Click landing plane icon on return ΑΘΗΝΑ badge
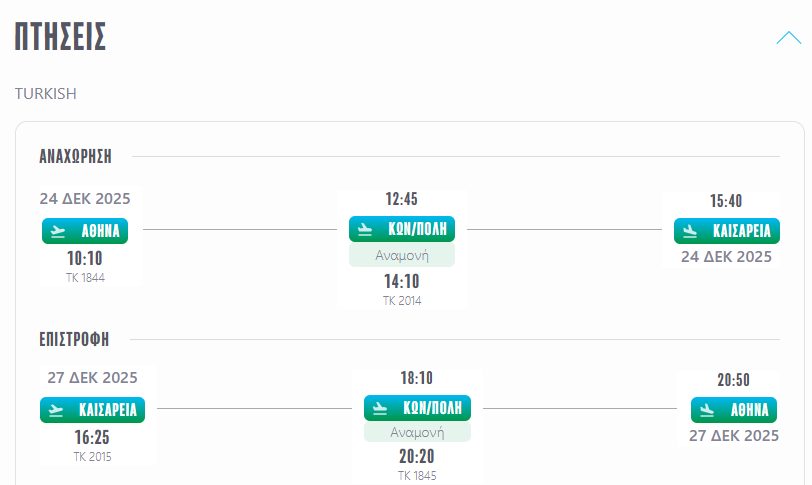 coord(707,410)
